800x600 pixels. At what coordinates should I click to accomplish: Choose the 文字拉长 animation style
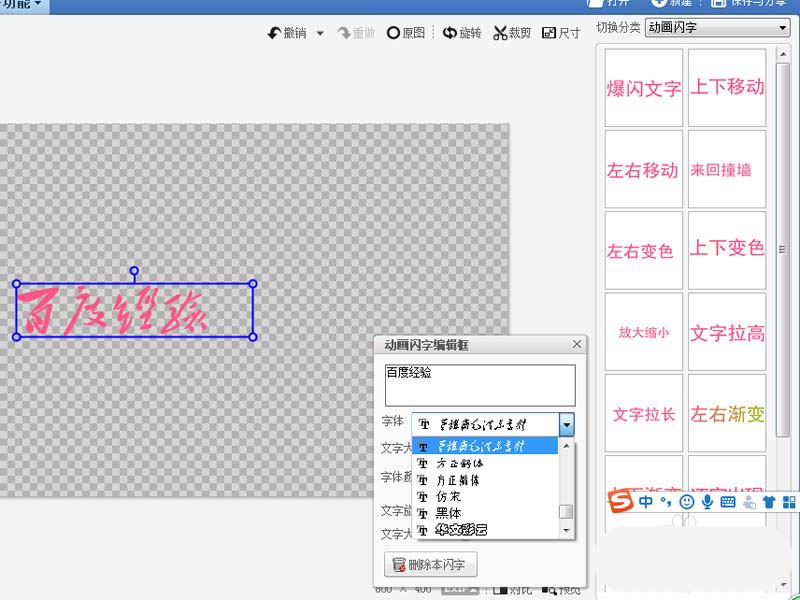[x=643, y=413]
